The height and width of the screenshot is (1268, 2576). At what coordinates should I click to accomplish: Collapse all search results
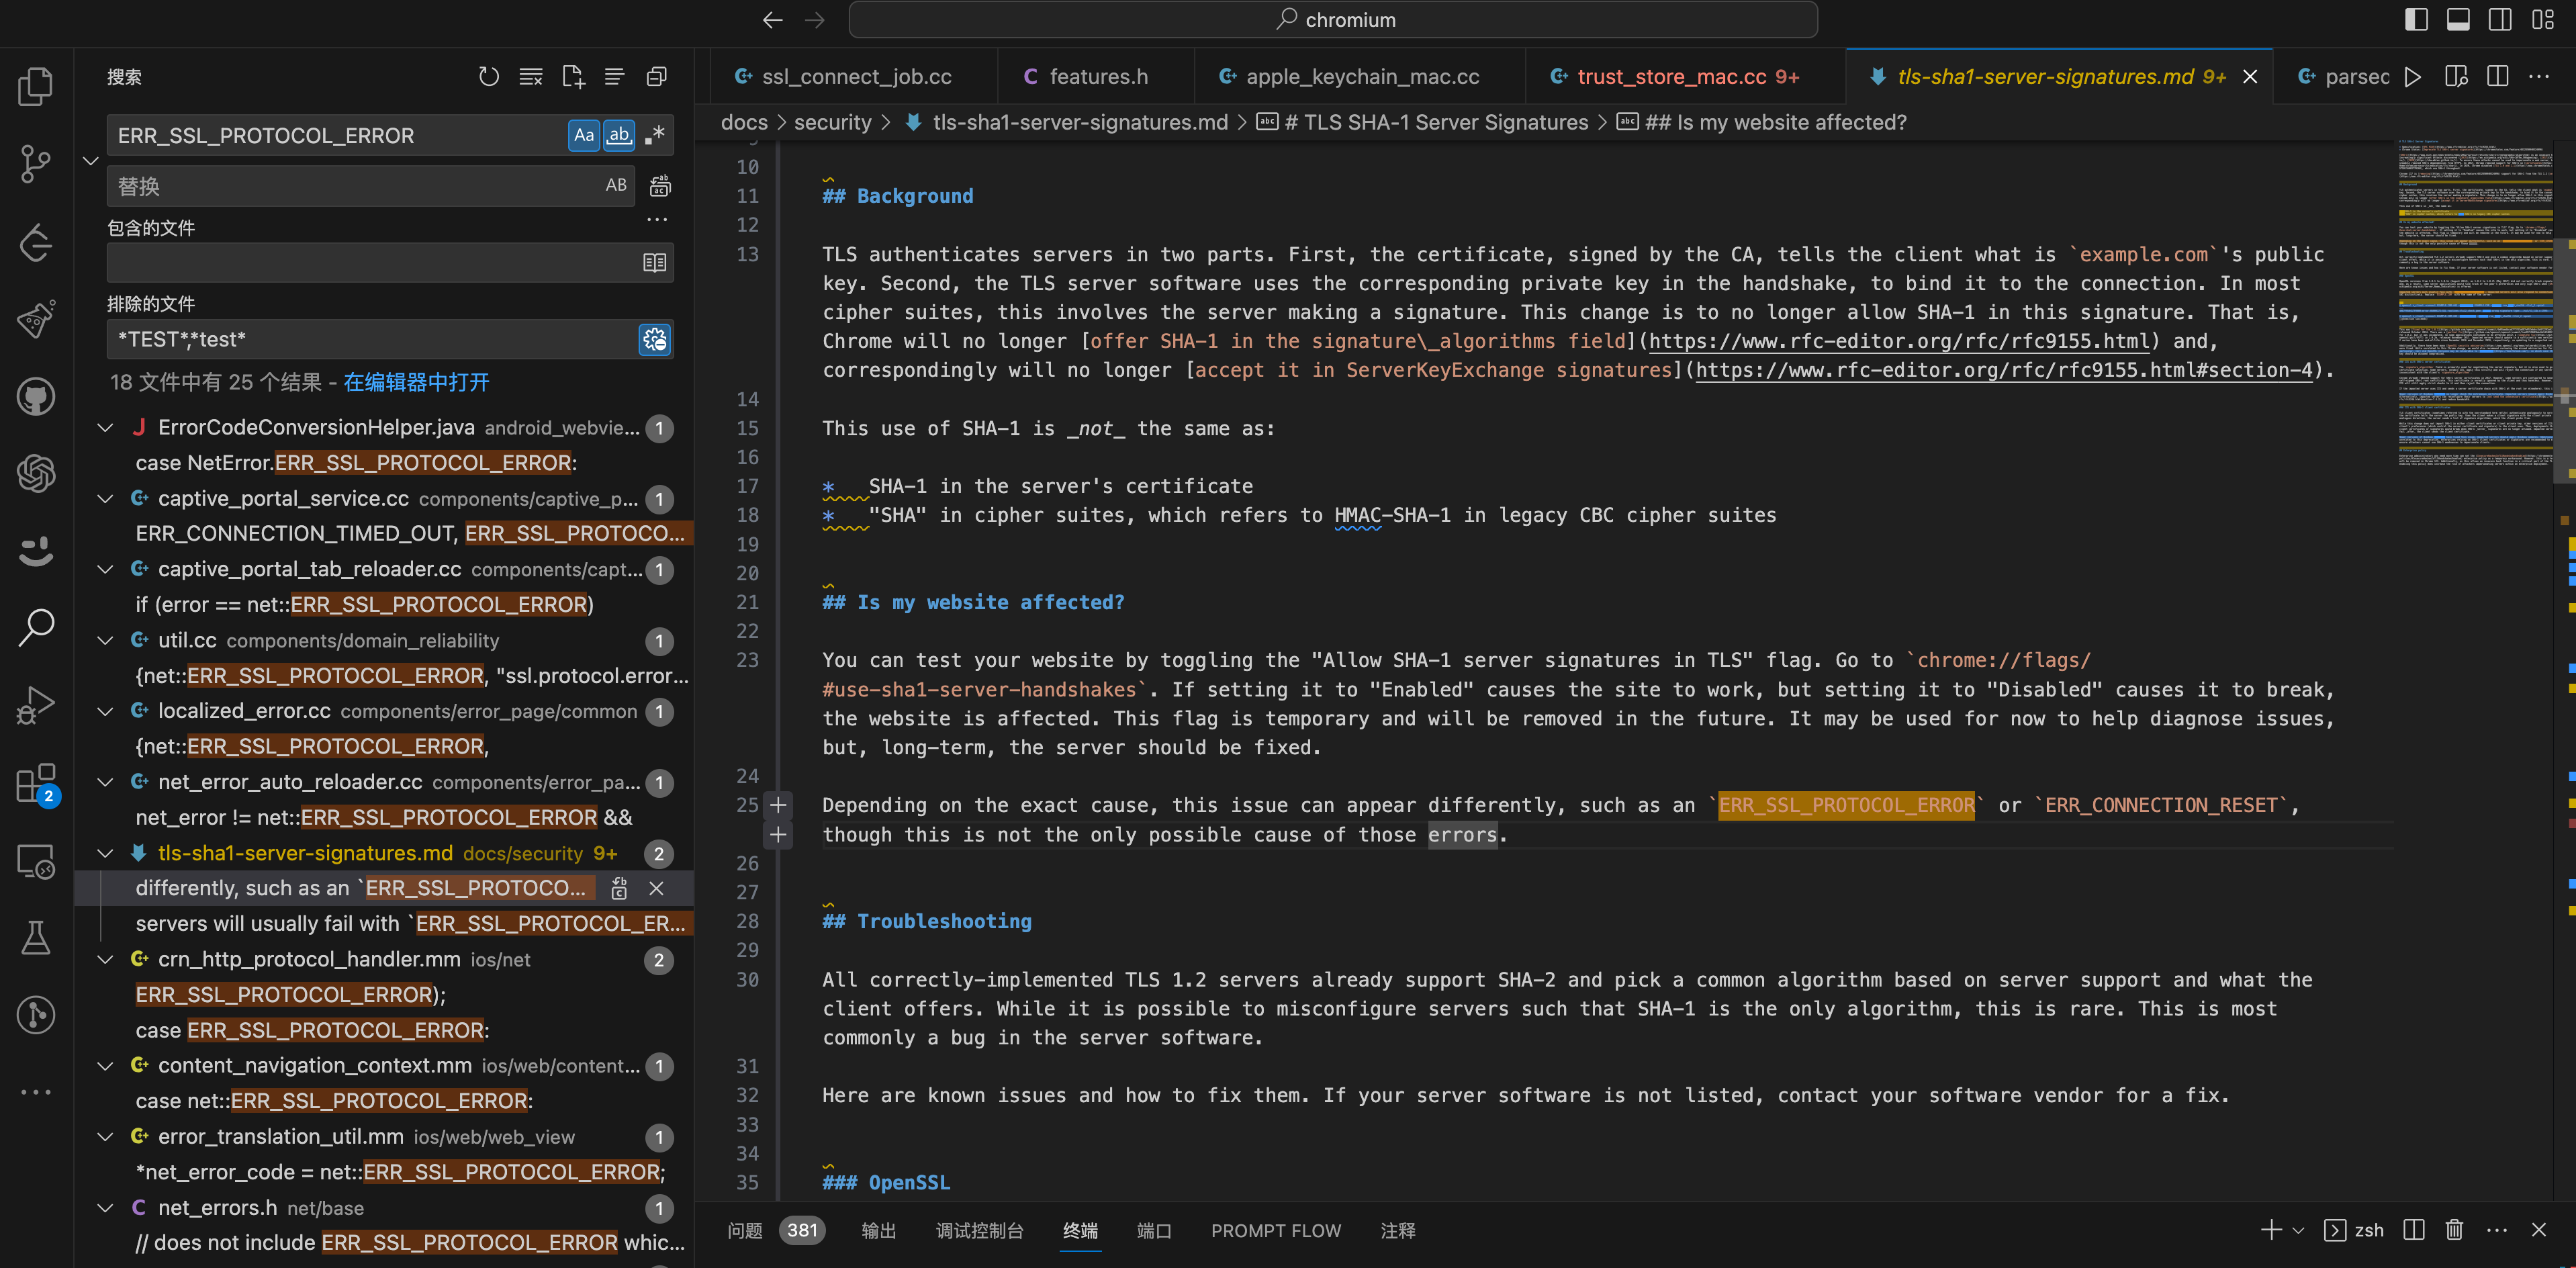[x=657, y=77]
